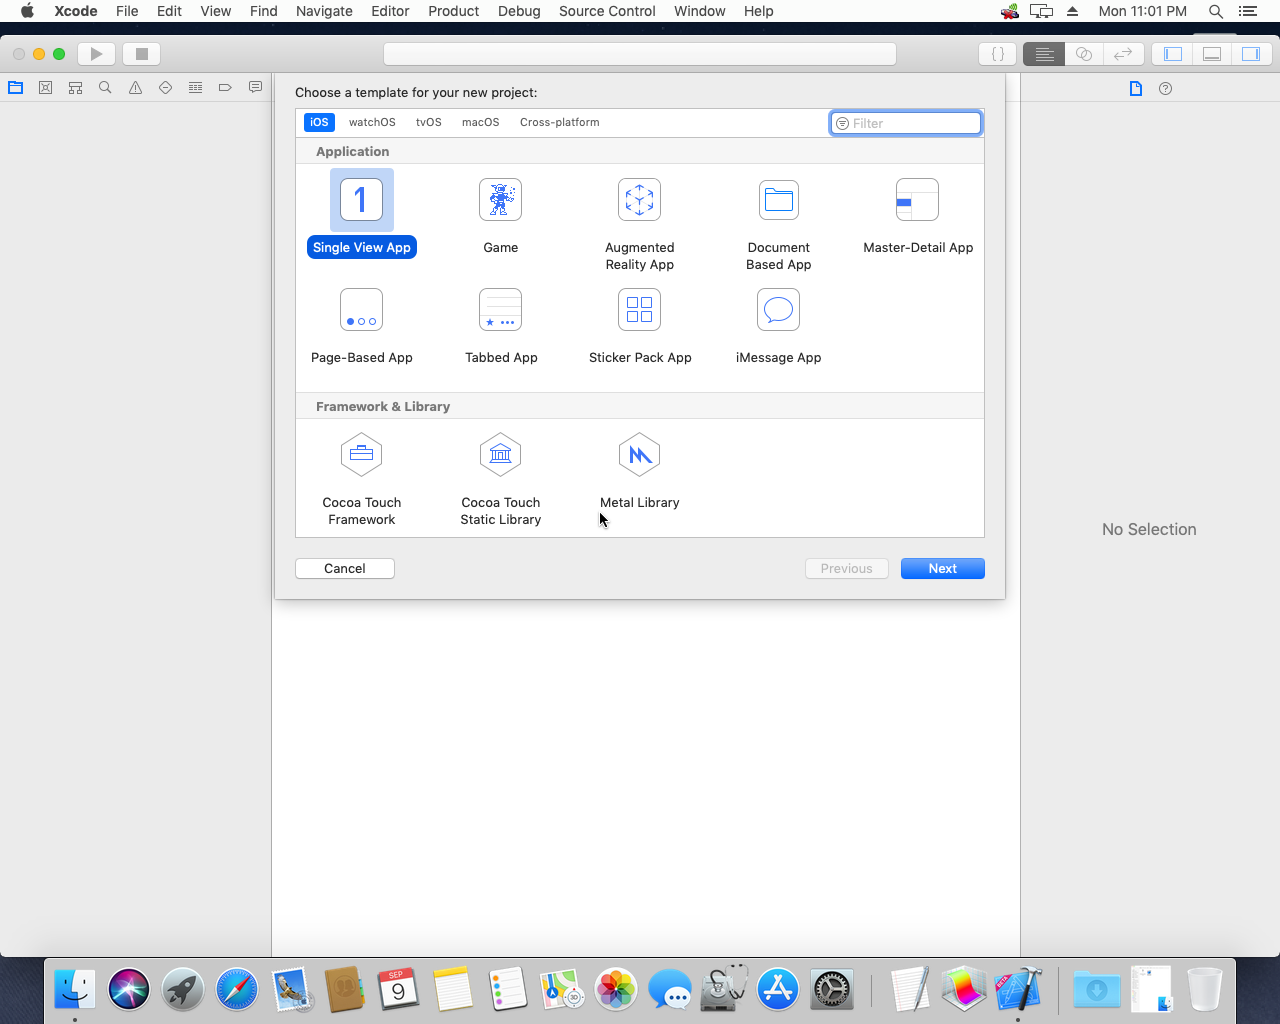Image resolution: width=1280 pixels, height=1024 pixels.
Task: Click the Next button
Action: tap(943, 568)
